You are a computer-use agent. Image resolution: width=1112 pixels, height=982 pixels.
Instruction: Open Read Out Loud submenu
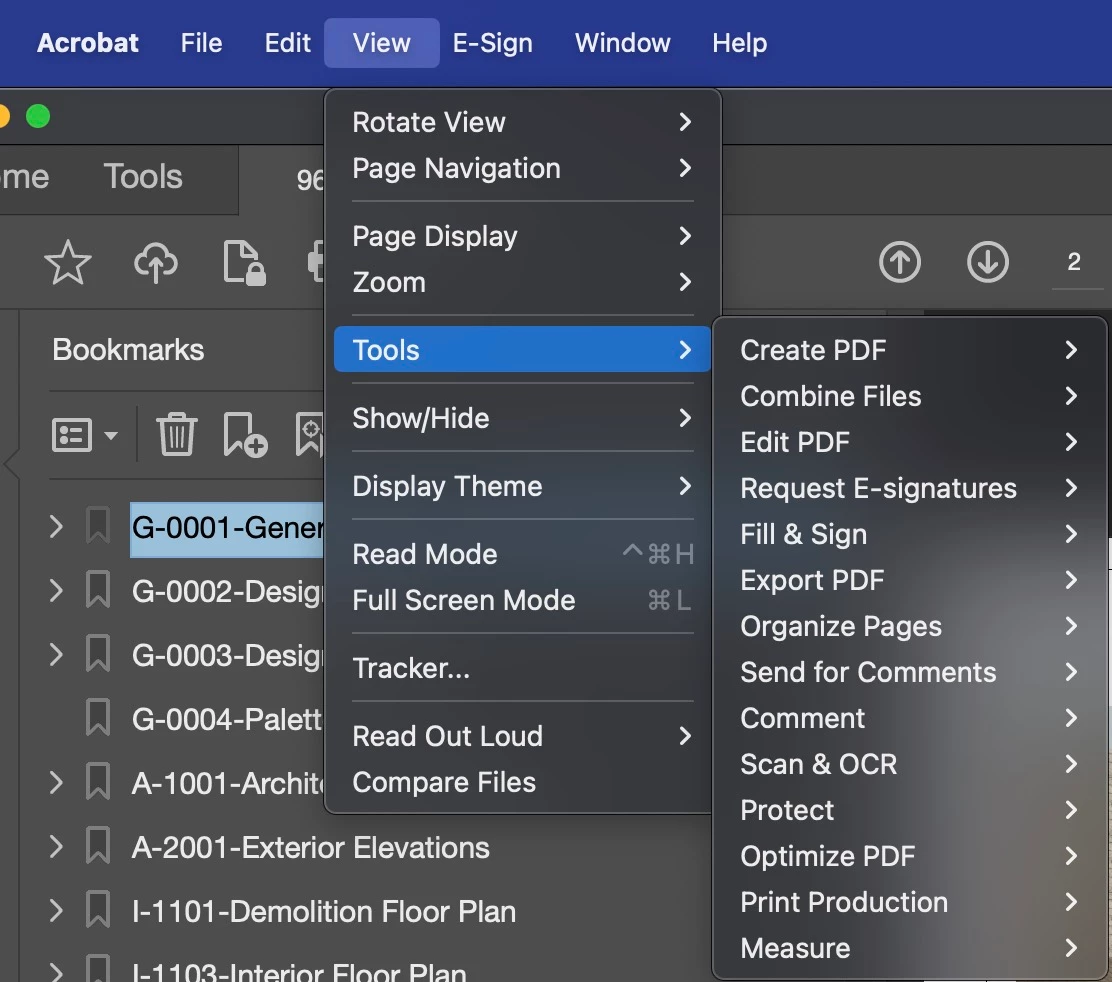click(x=523, y=736)
